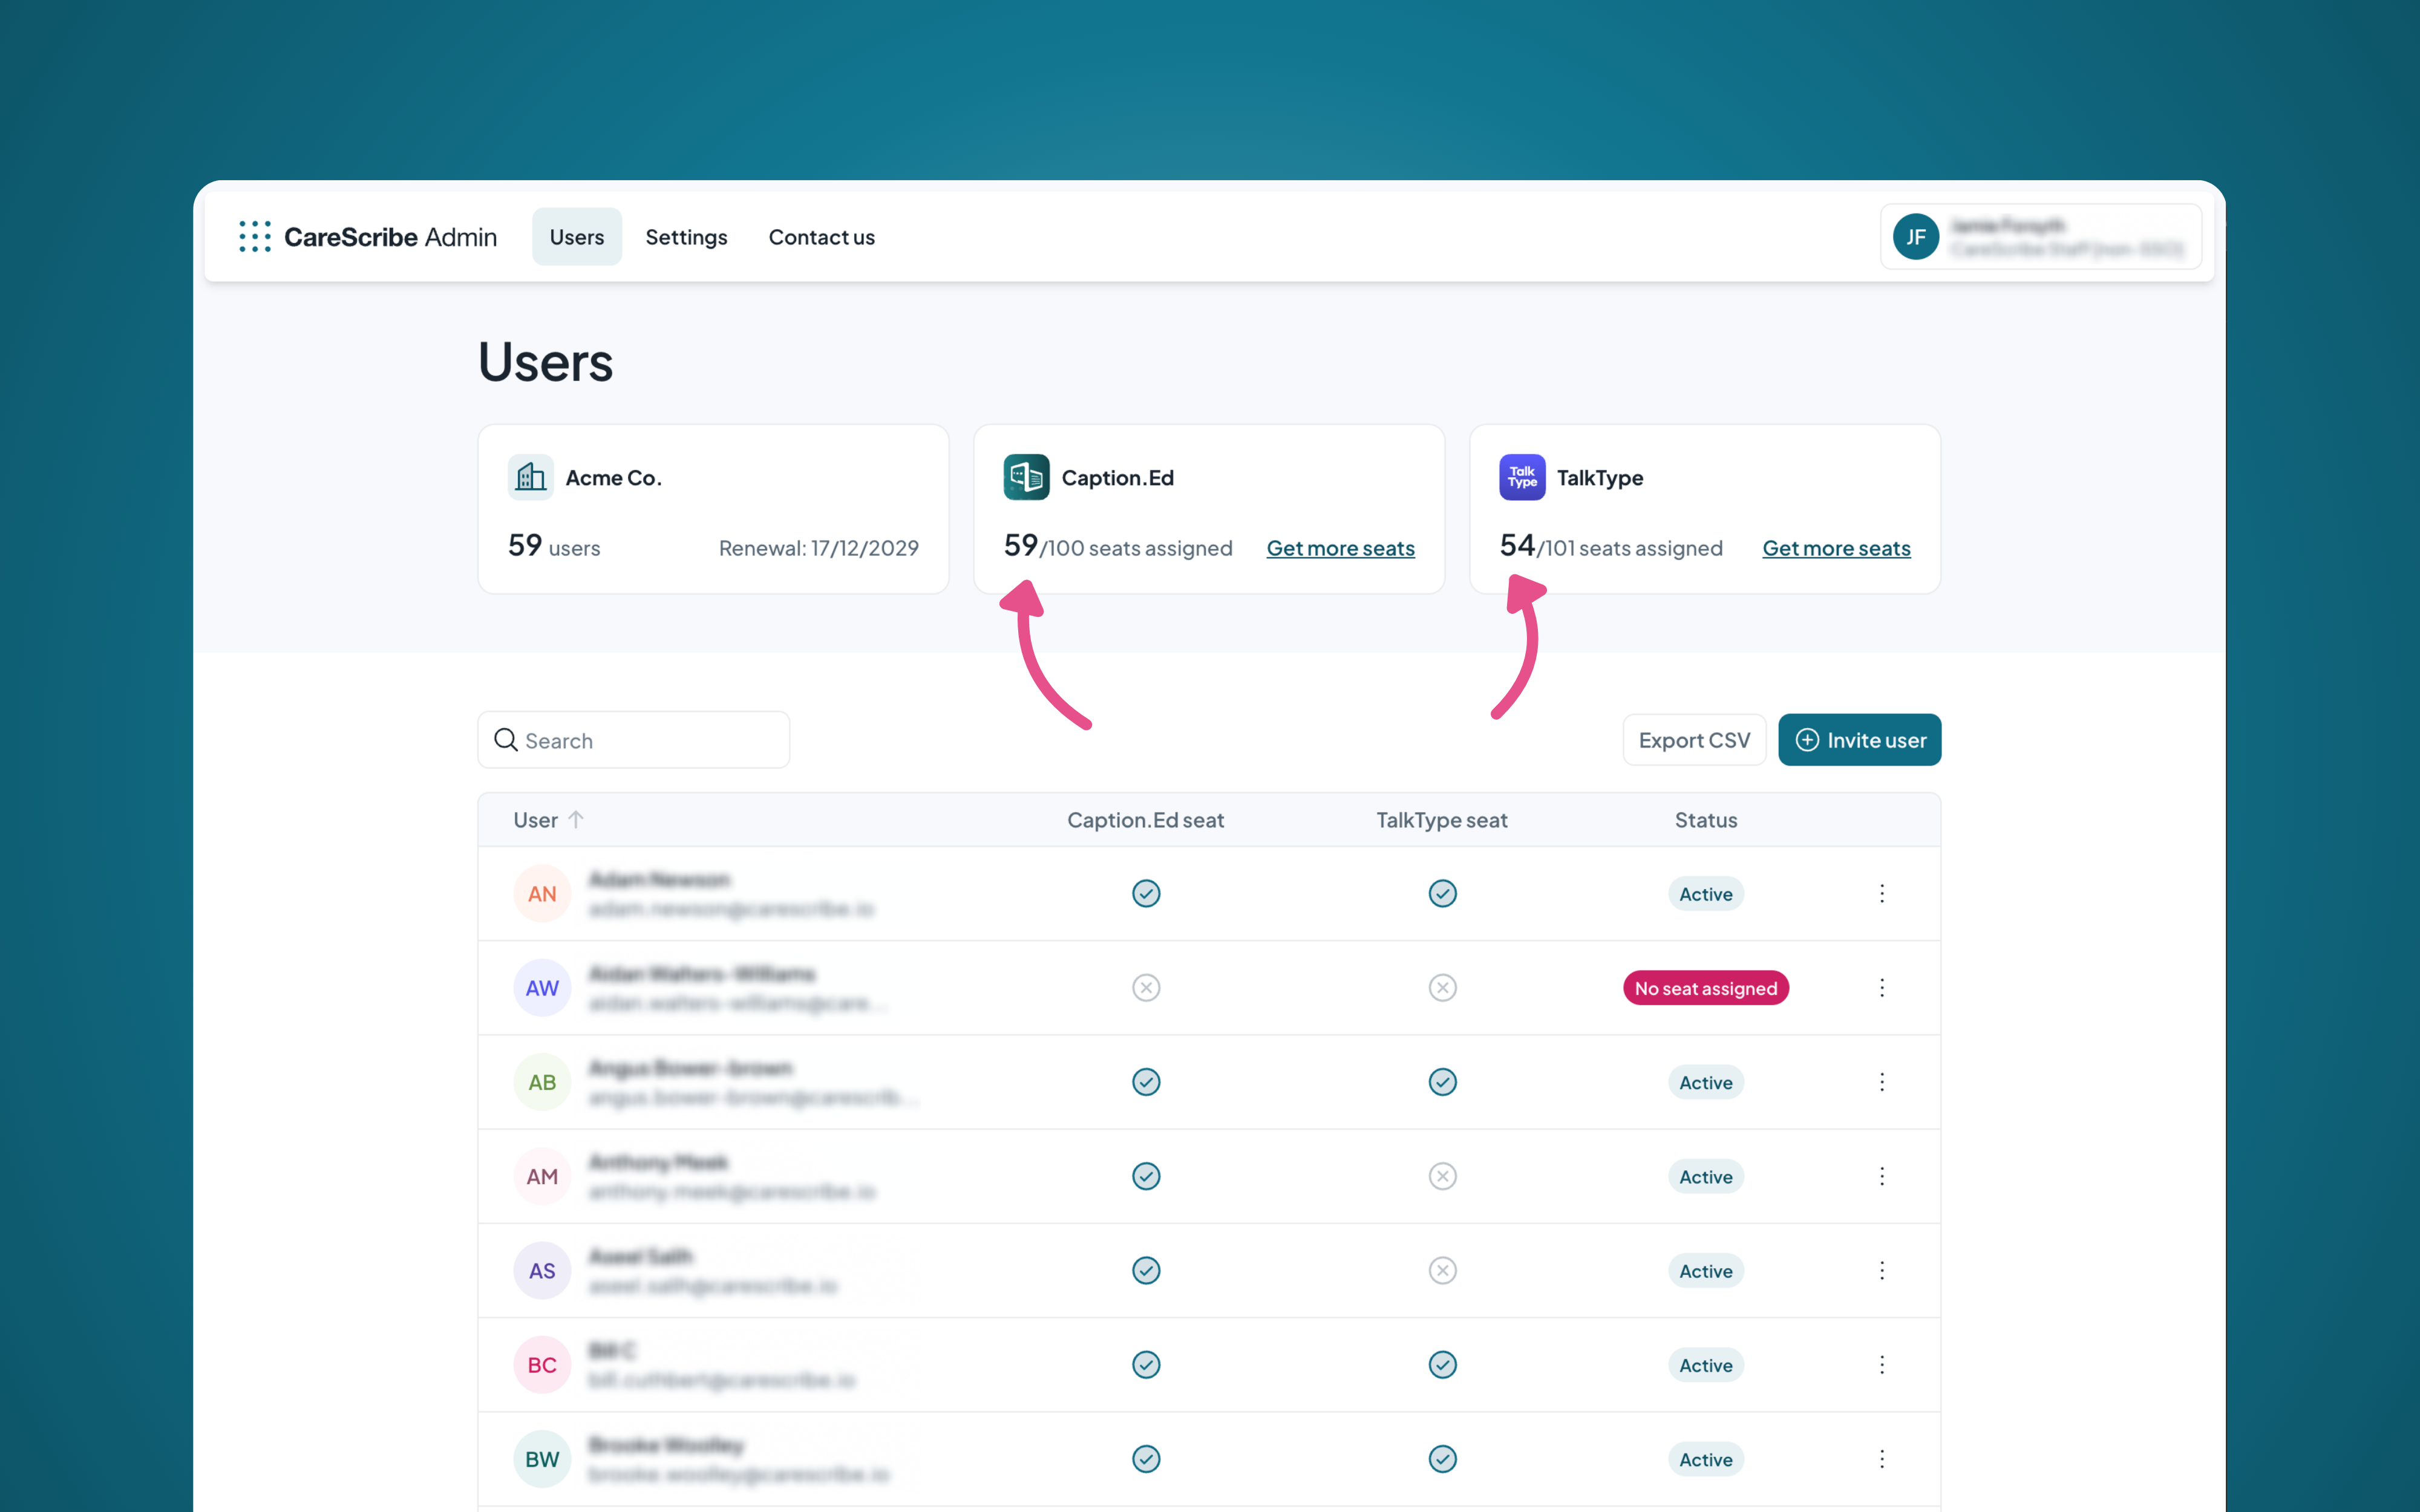Open the three-dot menu for the AW row
The height and width of the screenshot is (1512, 2420).
(x=1882, y=988)
